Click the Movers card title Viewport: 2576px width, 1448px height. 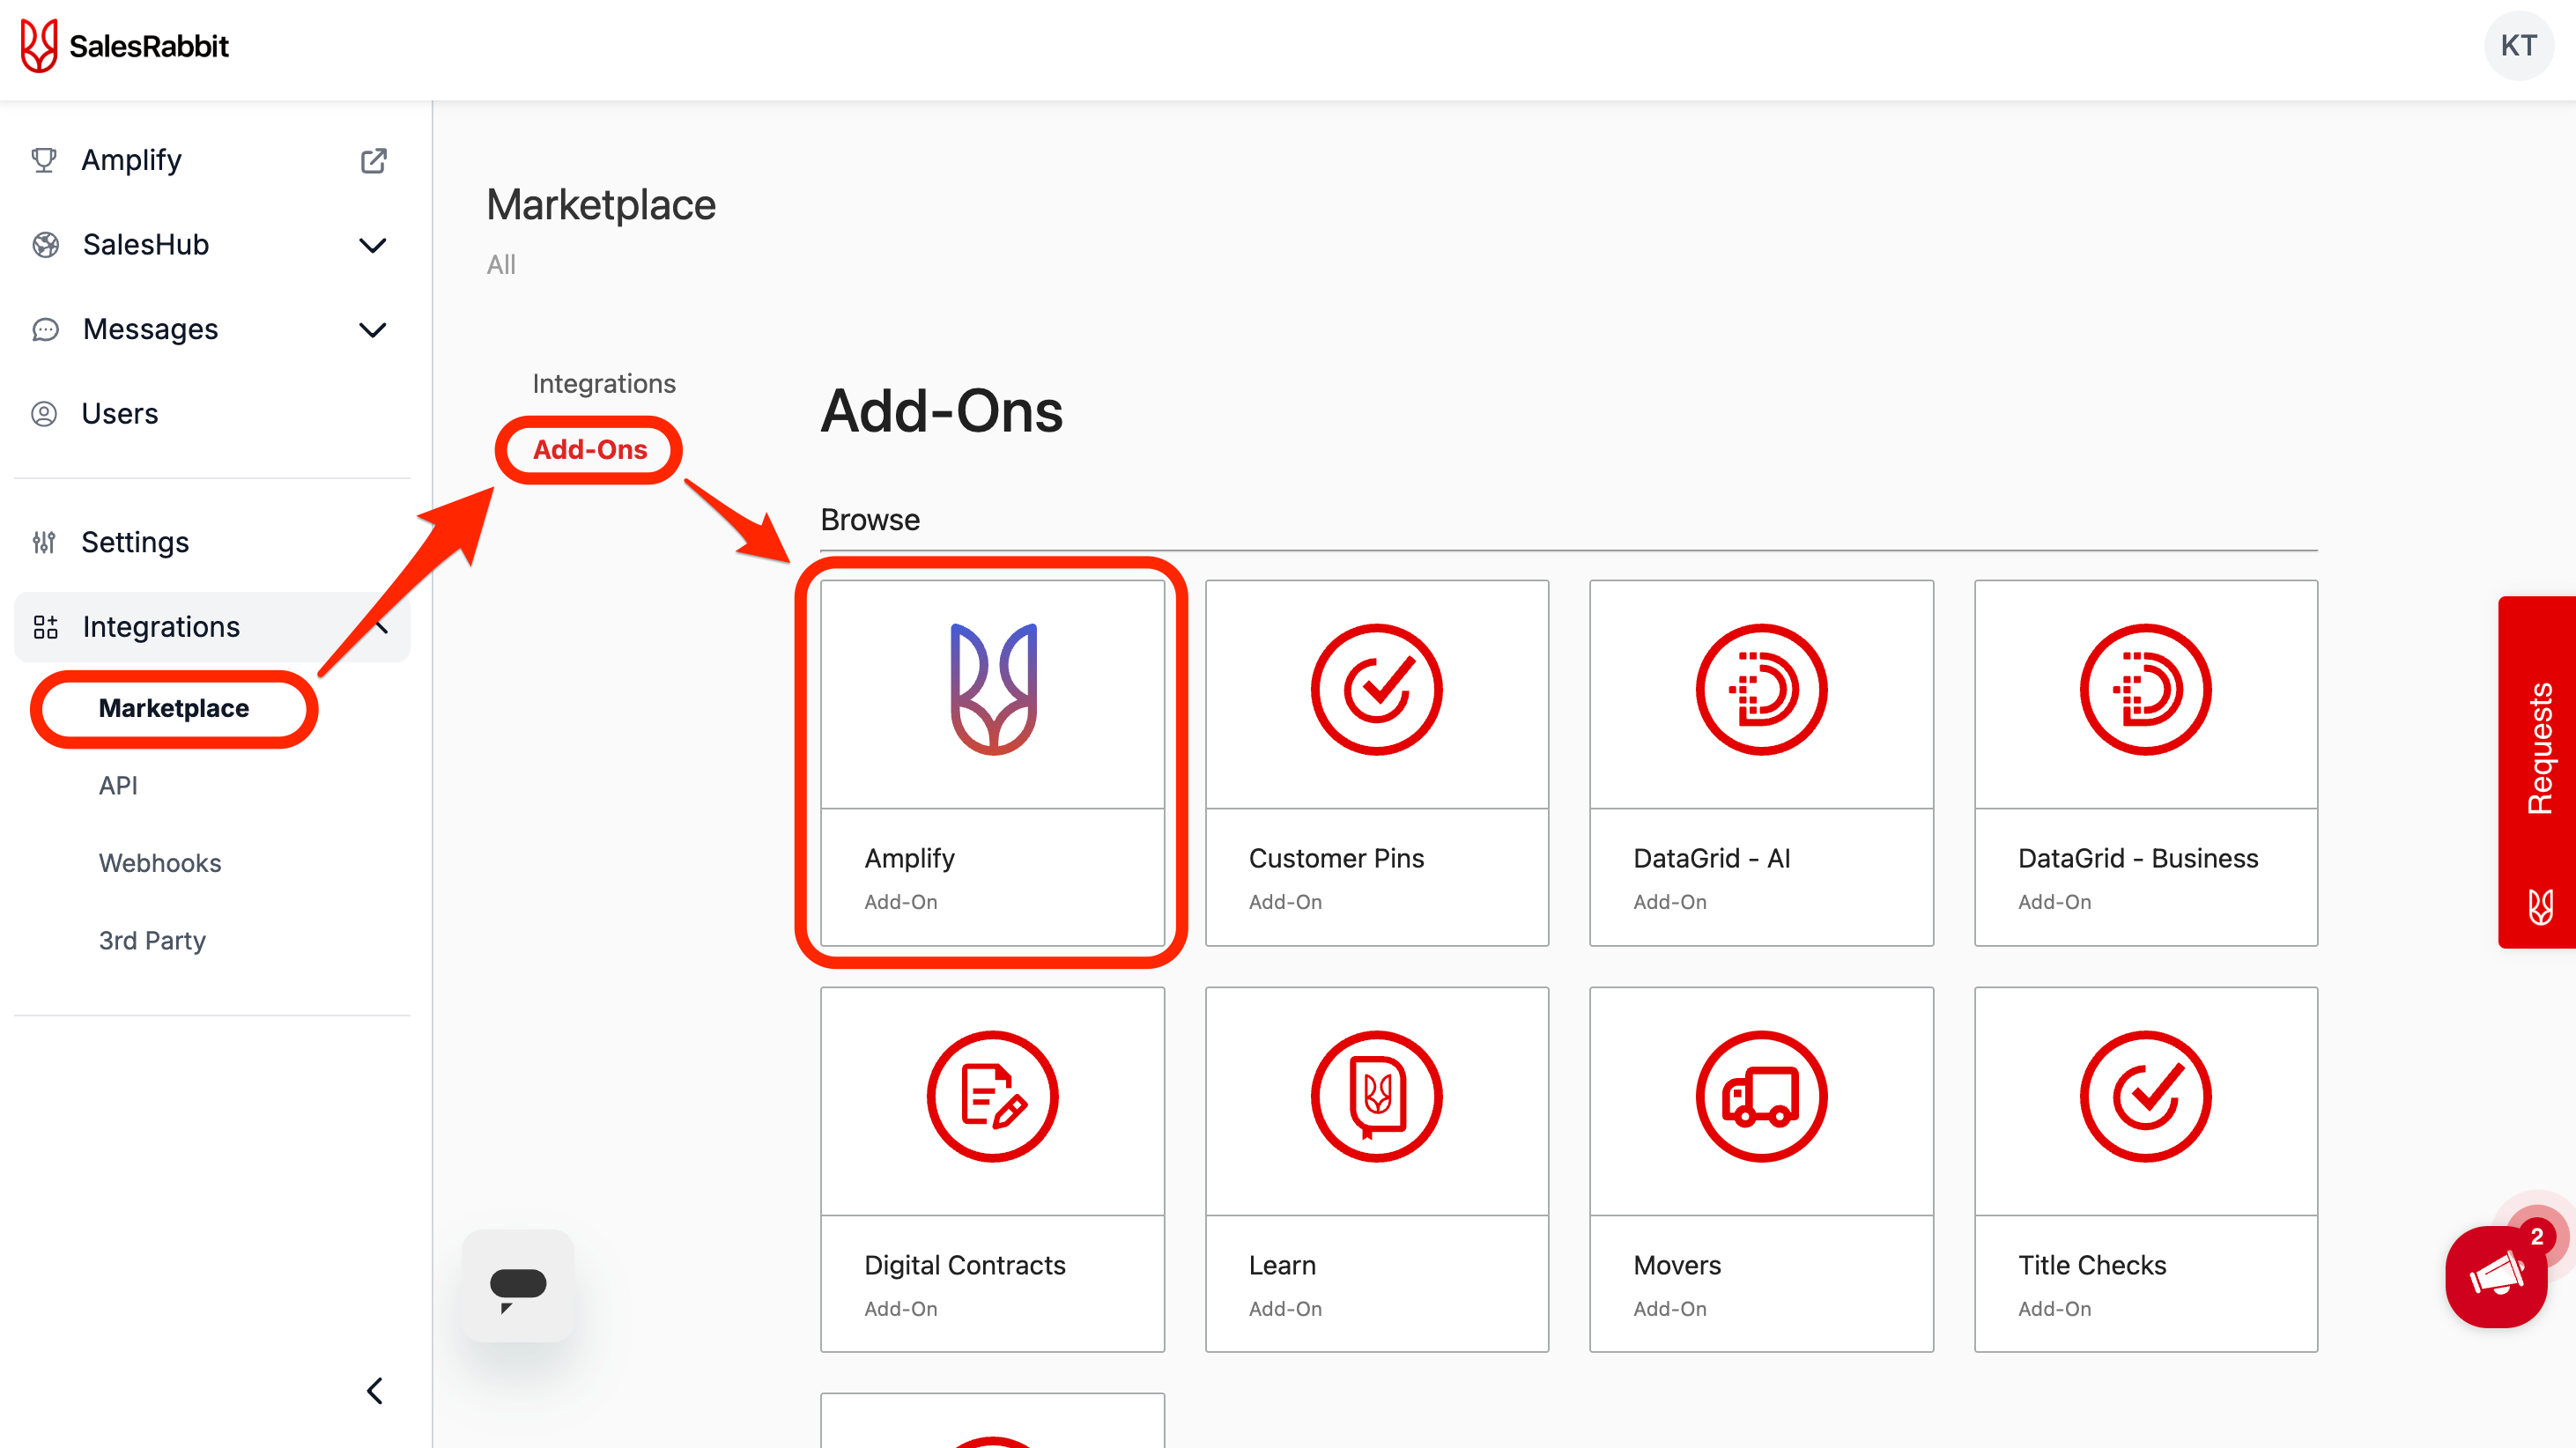pos(1677,1265)
